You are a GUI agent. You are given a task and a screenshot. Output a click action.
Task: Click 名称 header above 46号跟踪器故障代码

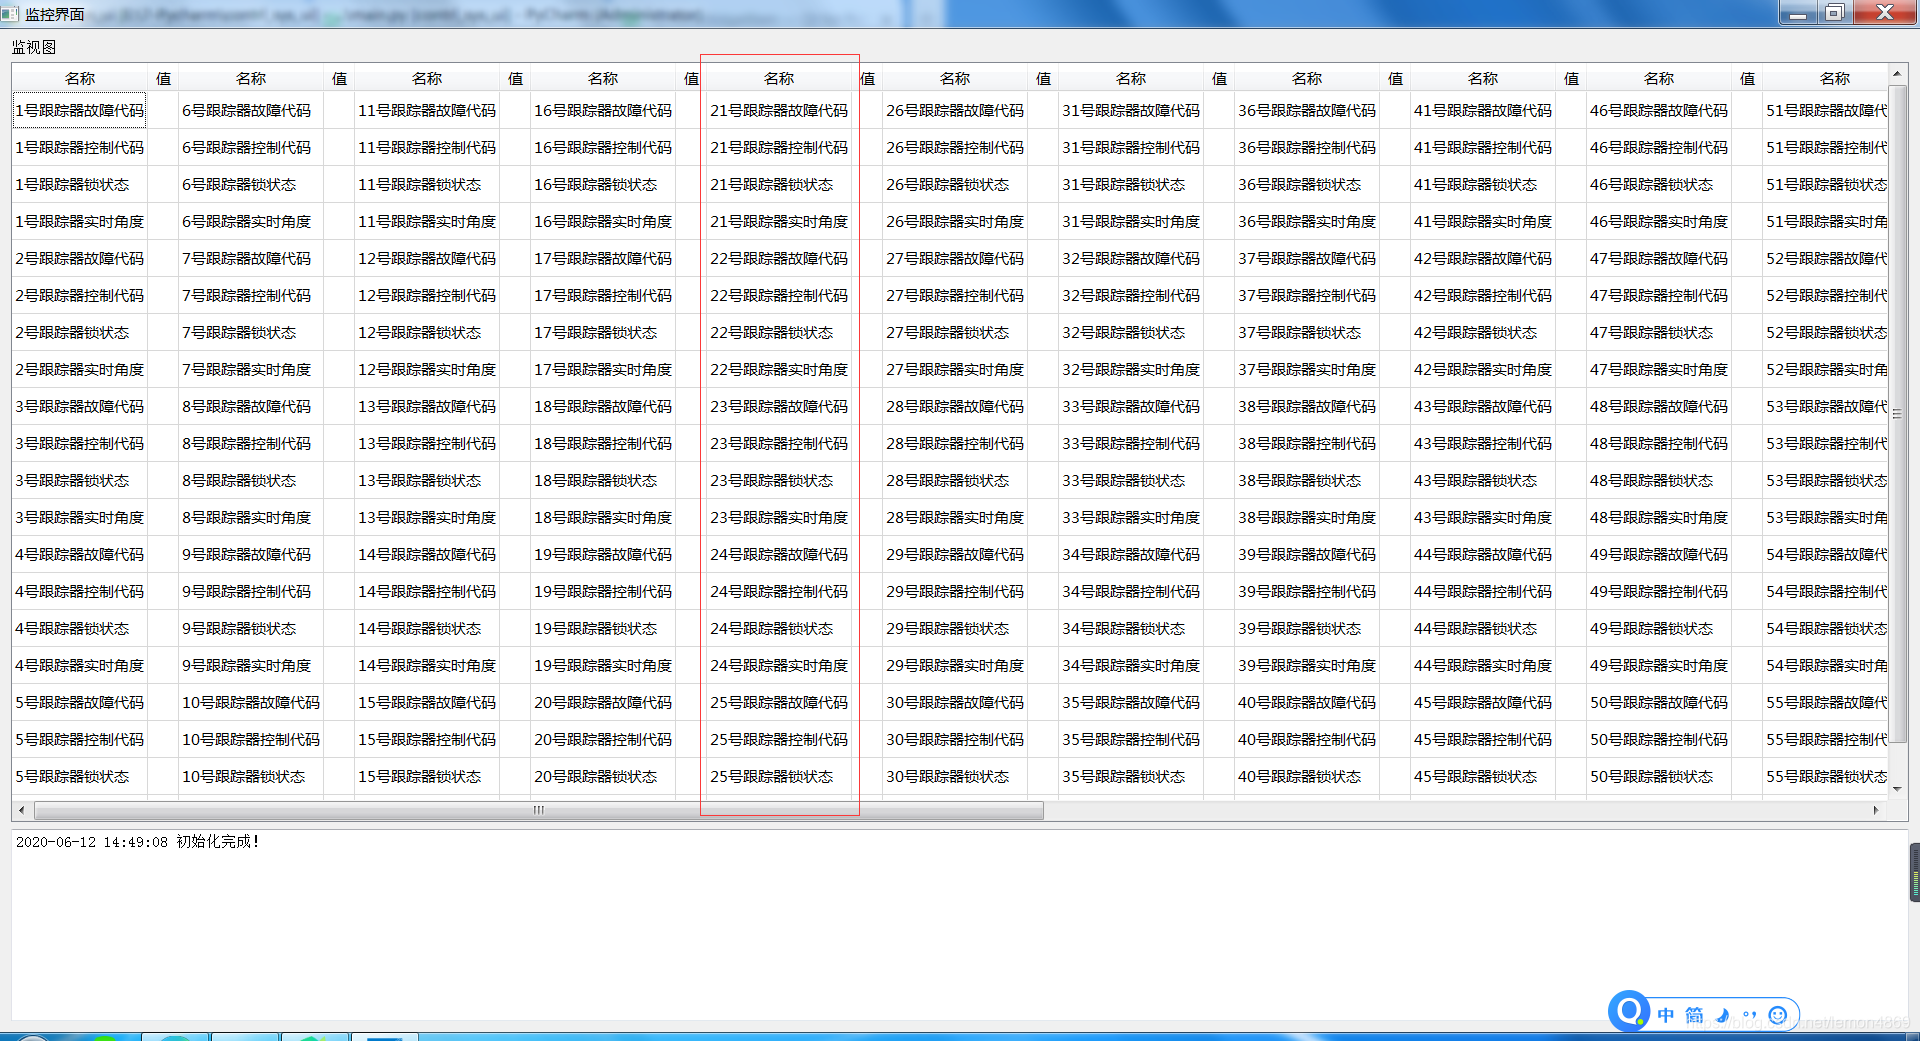point(1659,79)
